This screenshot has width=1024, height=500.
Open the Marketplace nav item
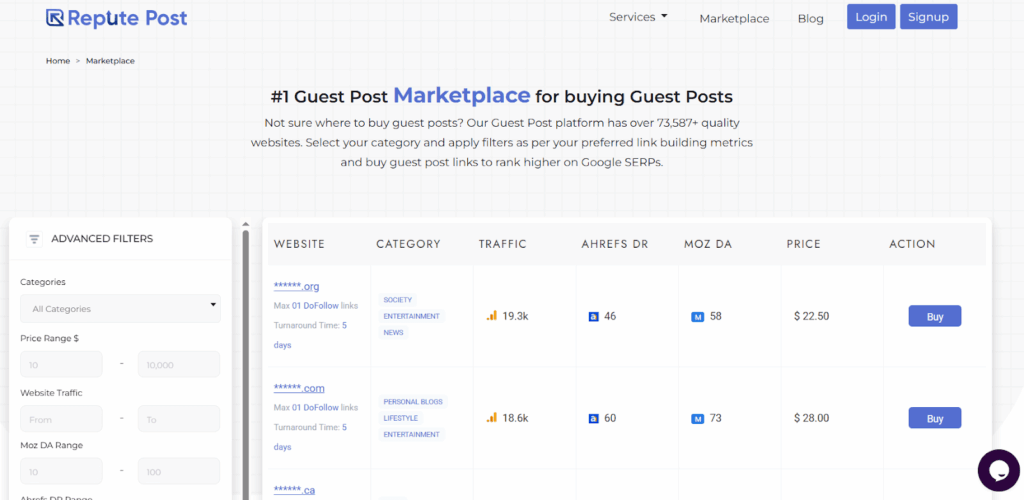tap(734, 18)
